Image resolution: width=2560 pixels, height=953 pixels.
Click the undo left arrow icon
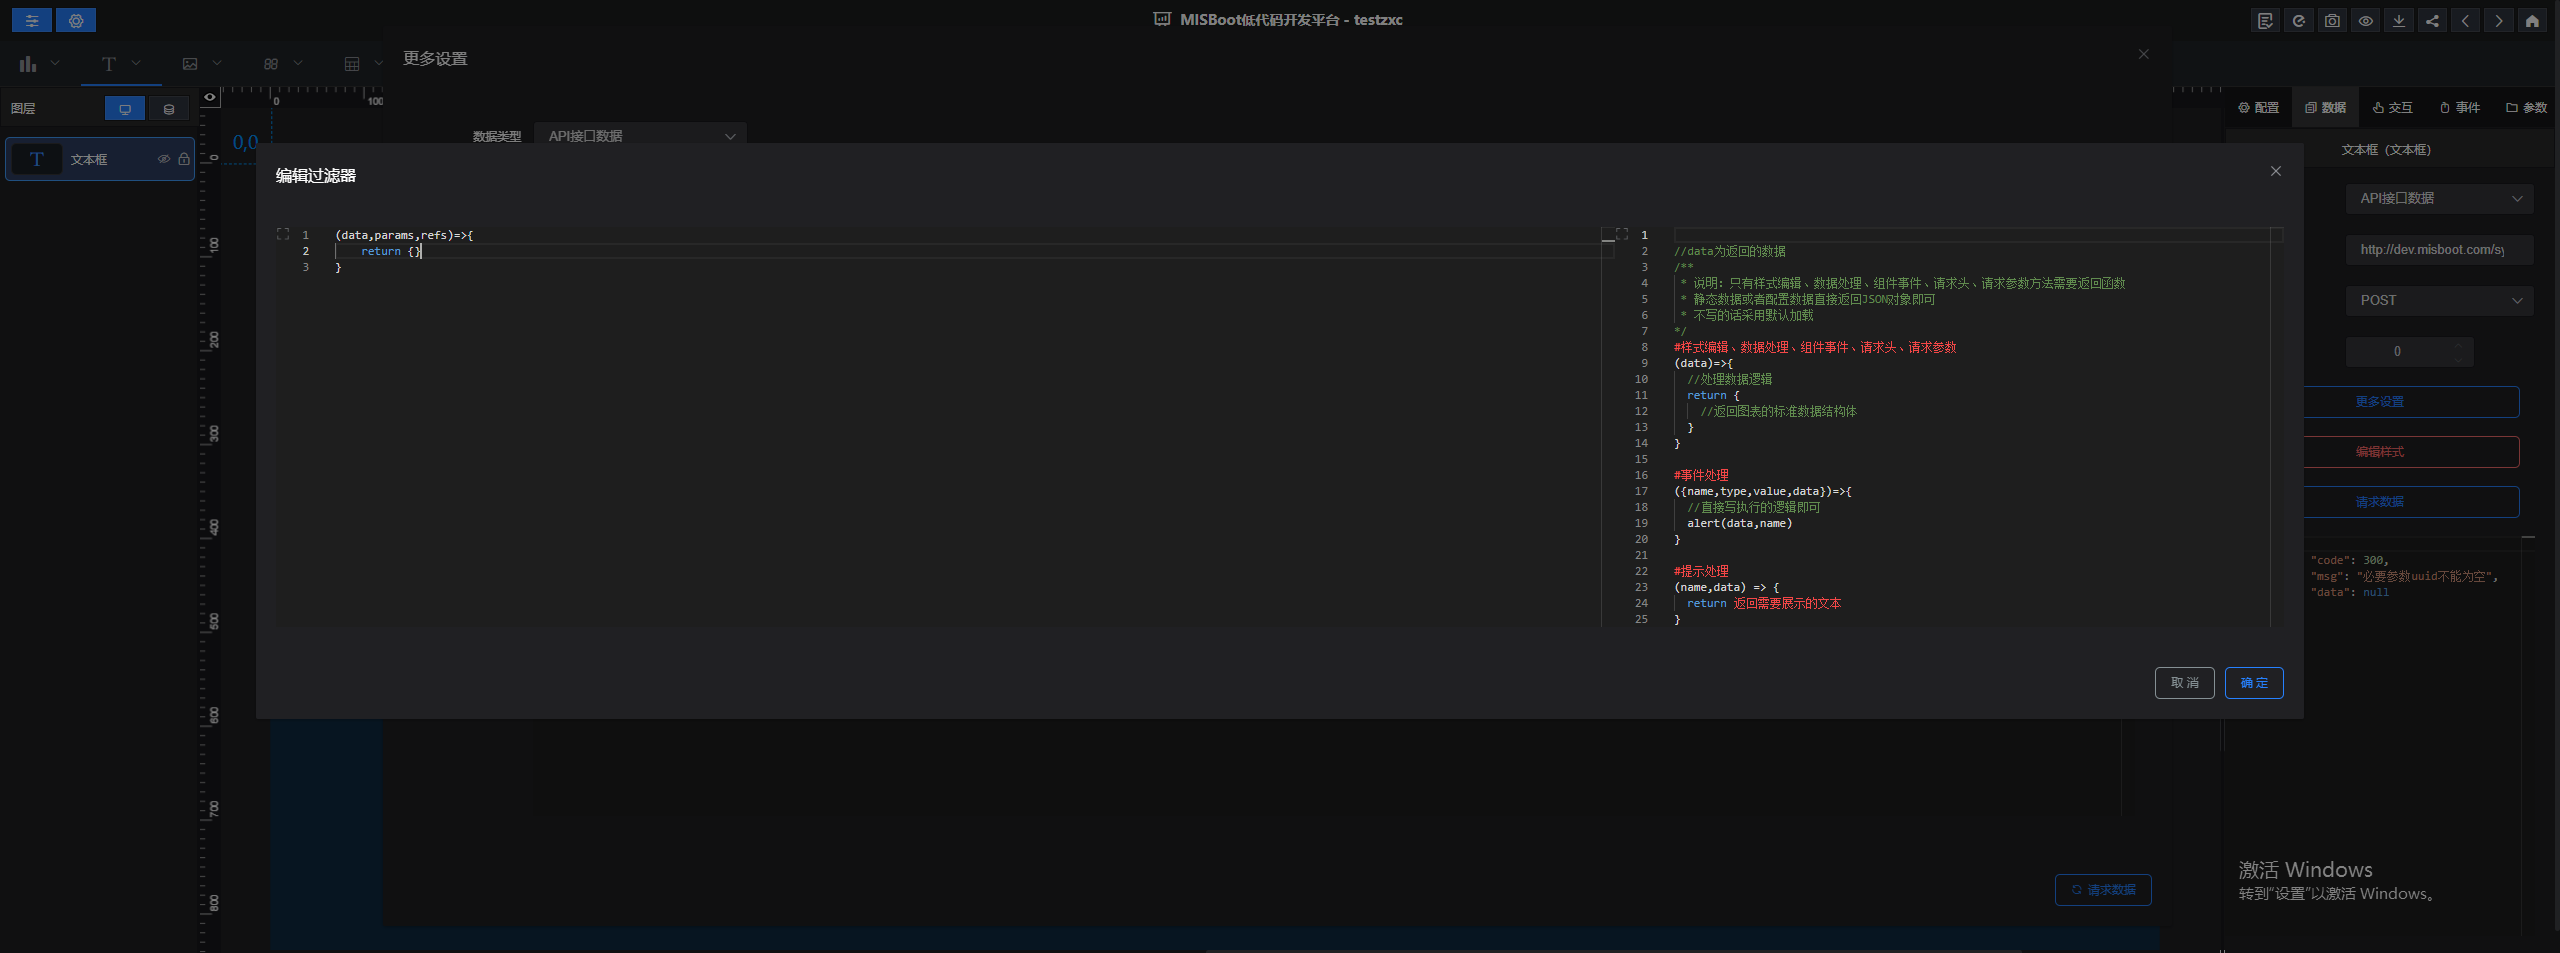point(2465,20)
